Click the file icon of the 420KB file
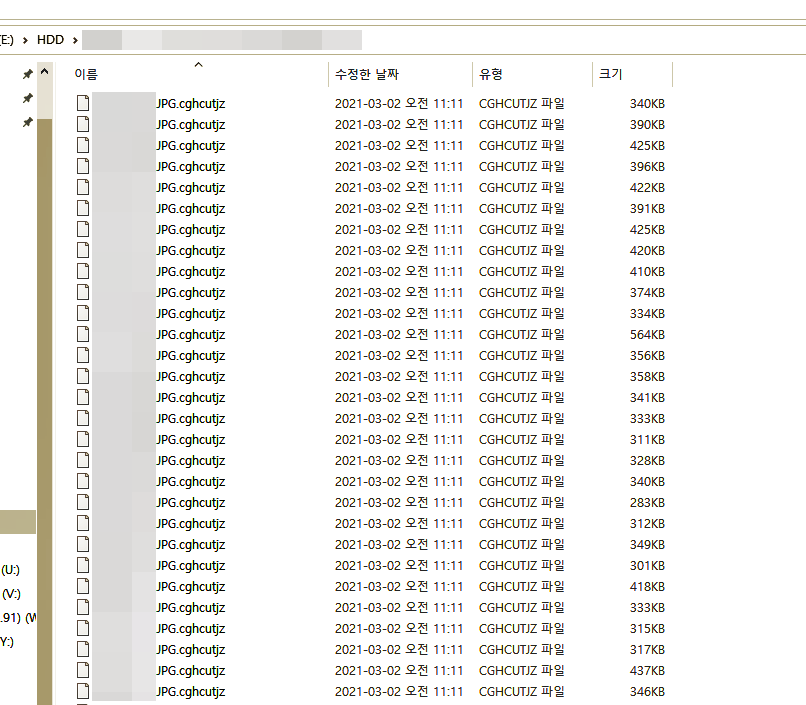Viewport: 806px width, 705px height. coord(83,251)
